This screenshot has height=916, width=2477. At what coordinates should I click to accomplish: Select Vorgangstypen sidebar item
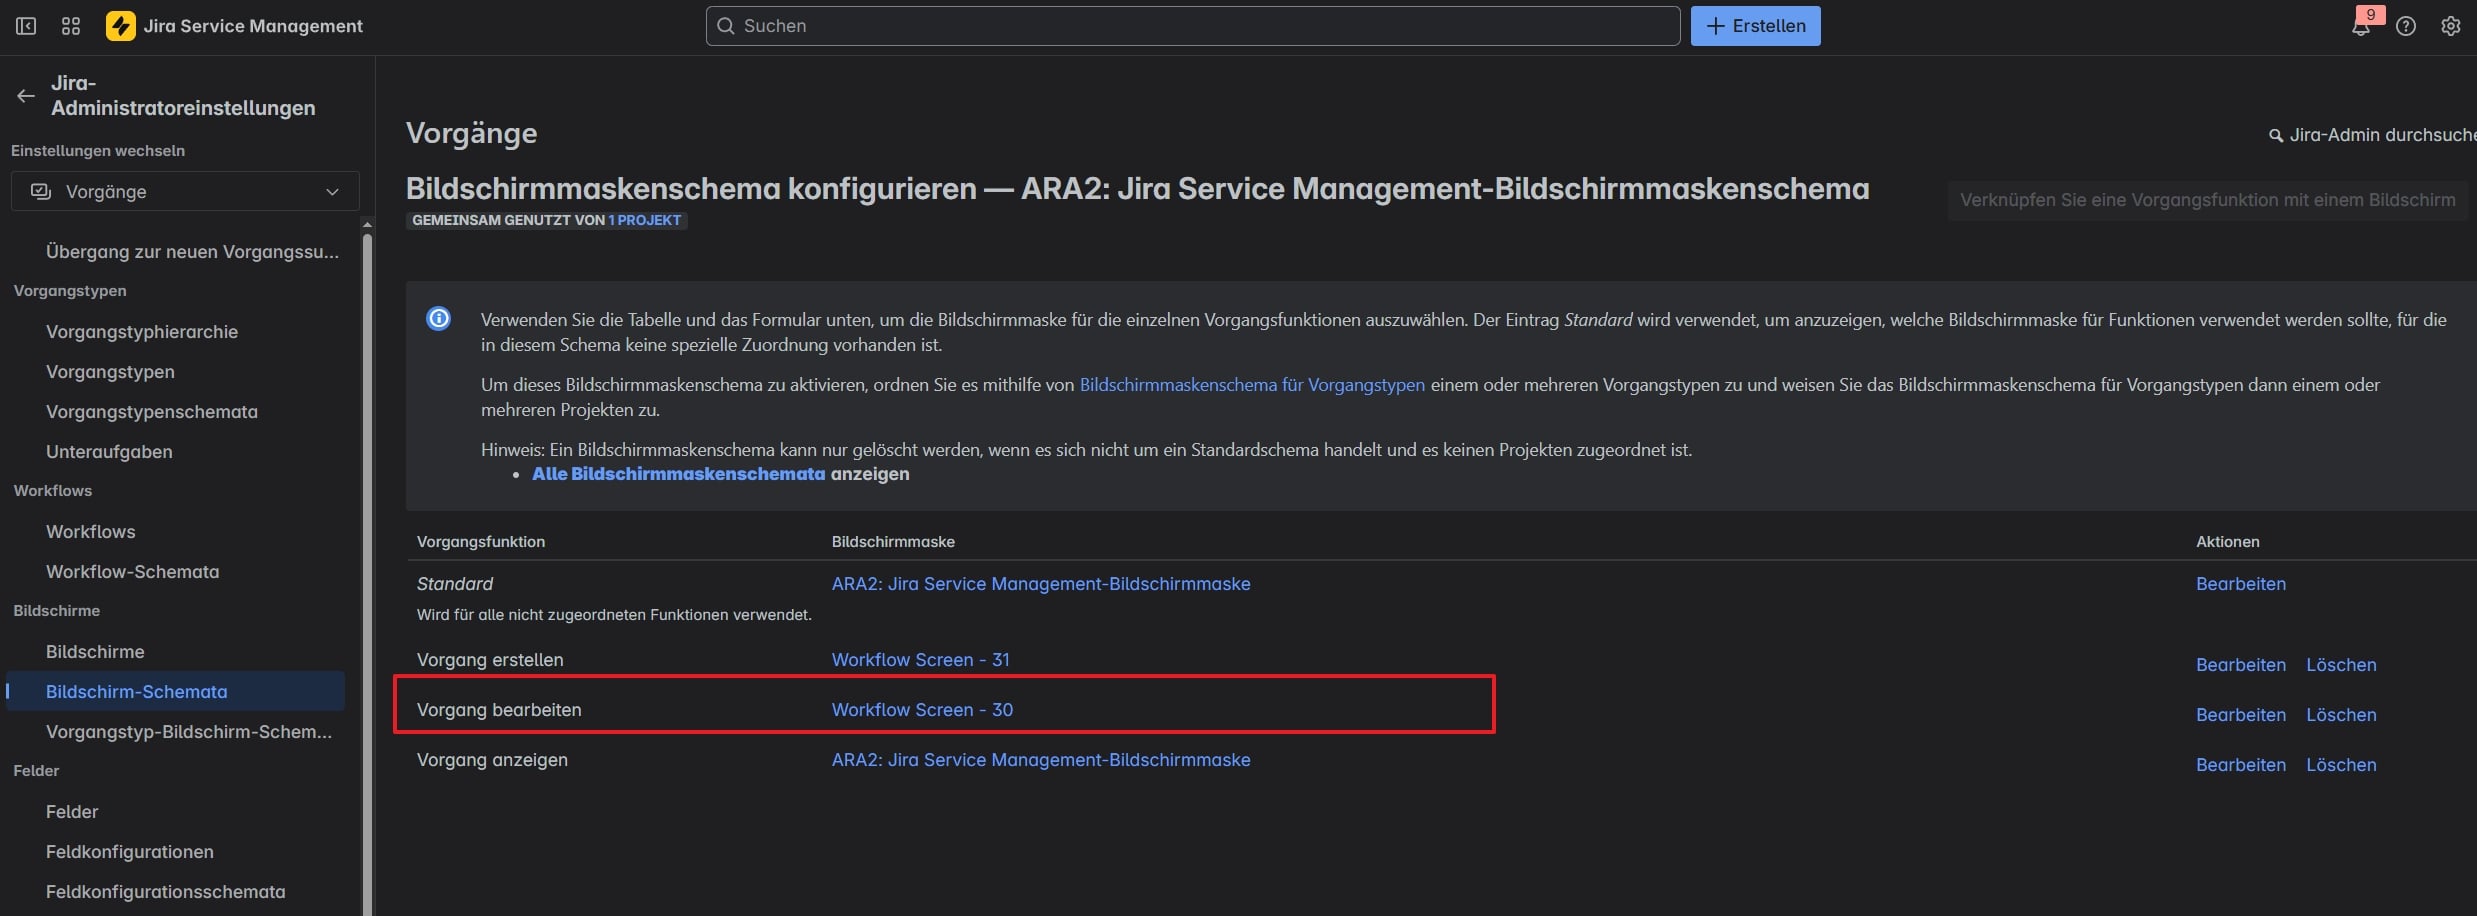110,372
